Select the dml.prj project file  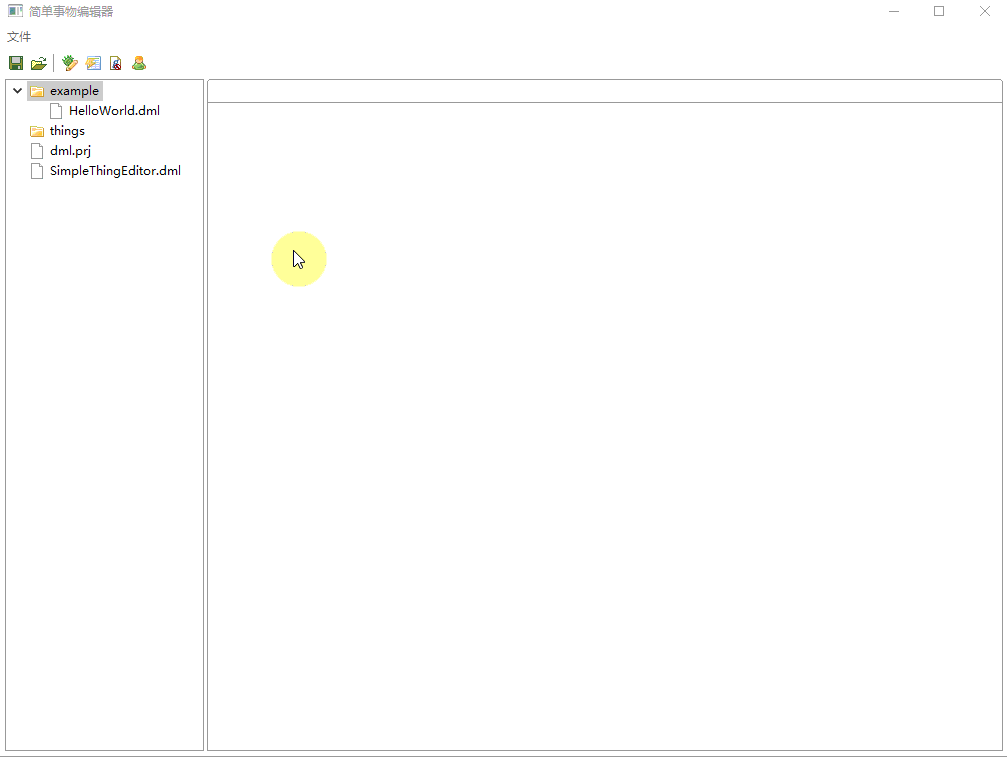pos(70,151)
